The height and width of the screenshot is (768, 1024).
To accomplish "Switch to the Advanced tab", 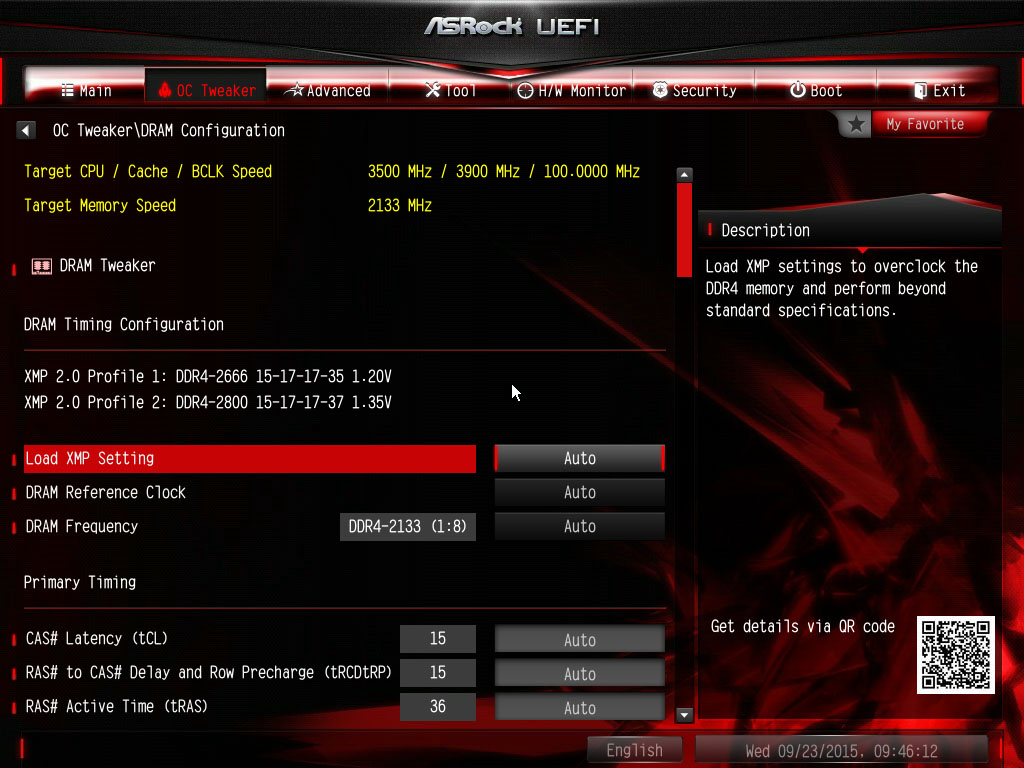I will click(x=328, y=90).
